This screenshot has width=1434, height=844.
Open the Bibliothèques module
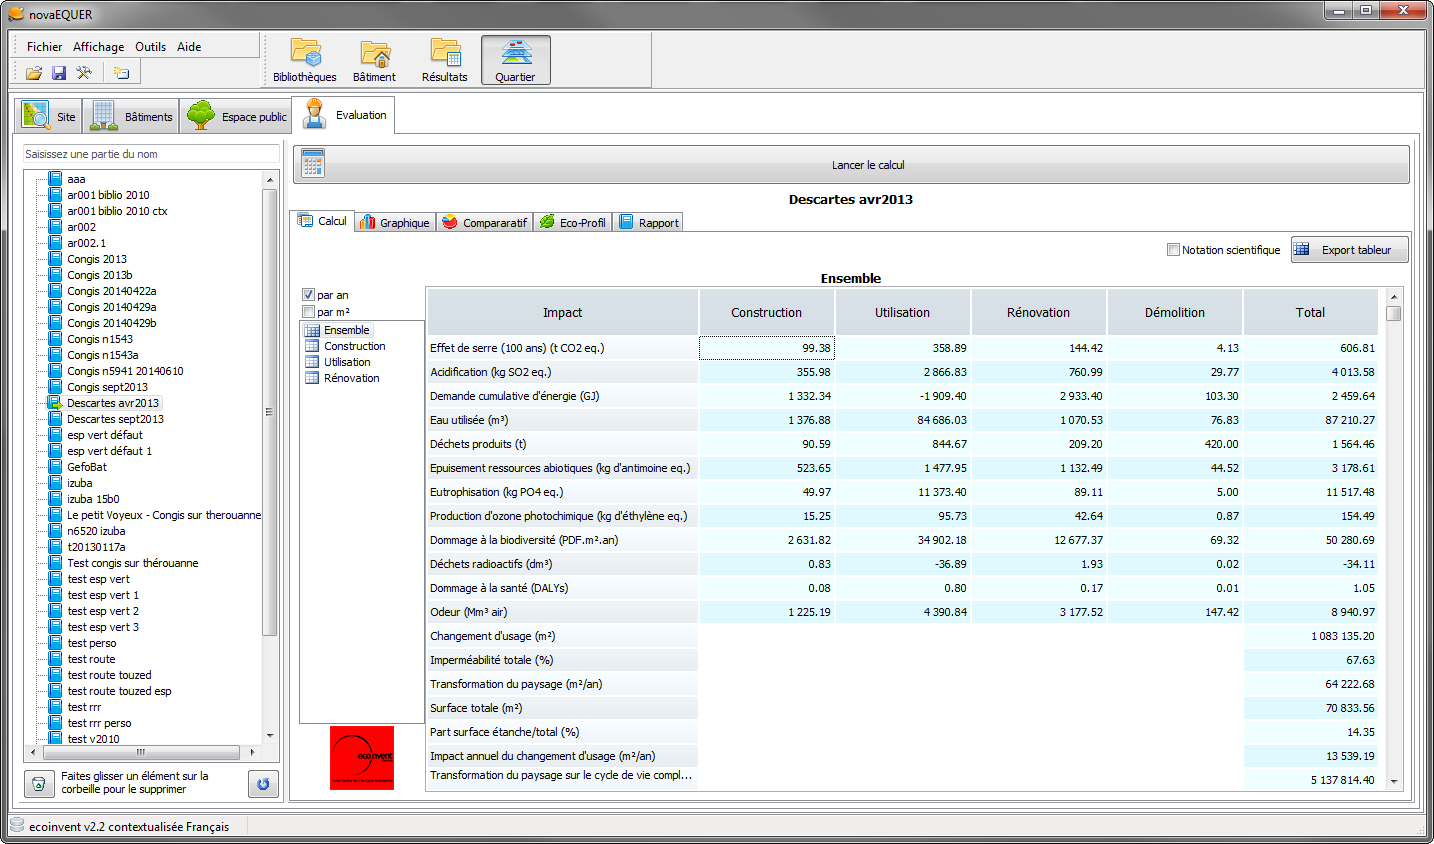(305, 60)
